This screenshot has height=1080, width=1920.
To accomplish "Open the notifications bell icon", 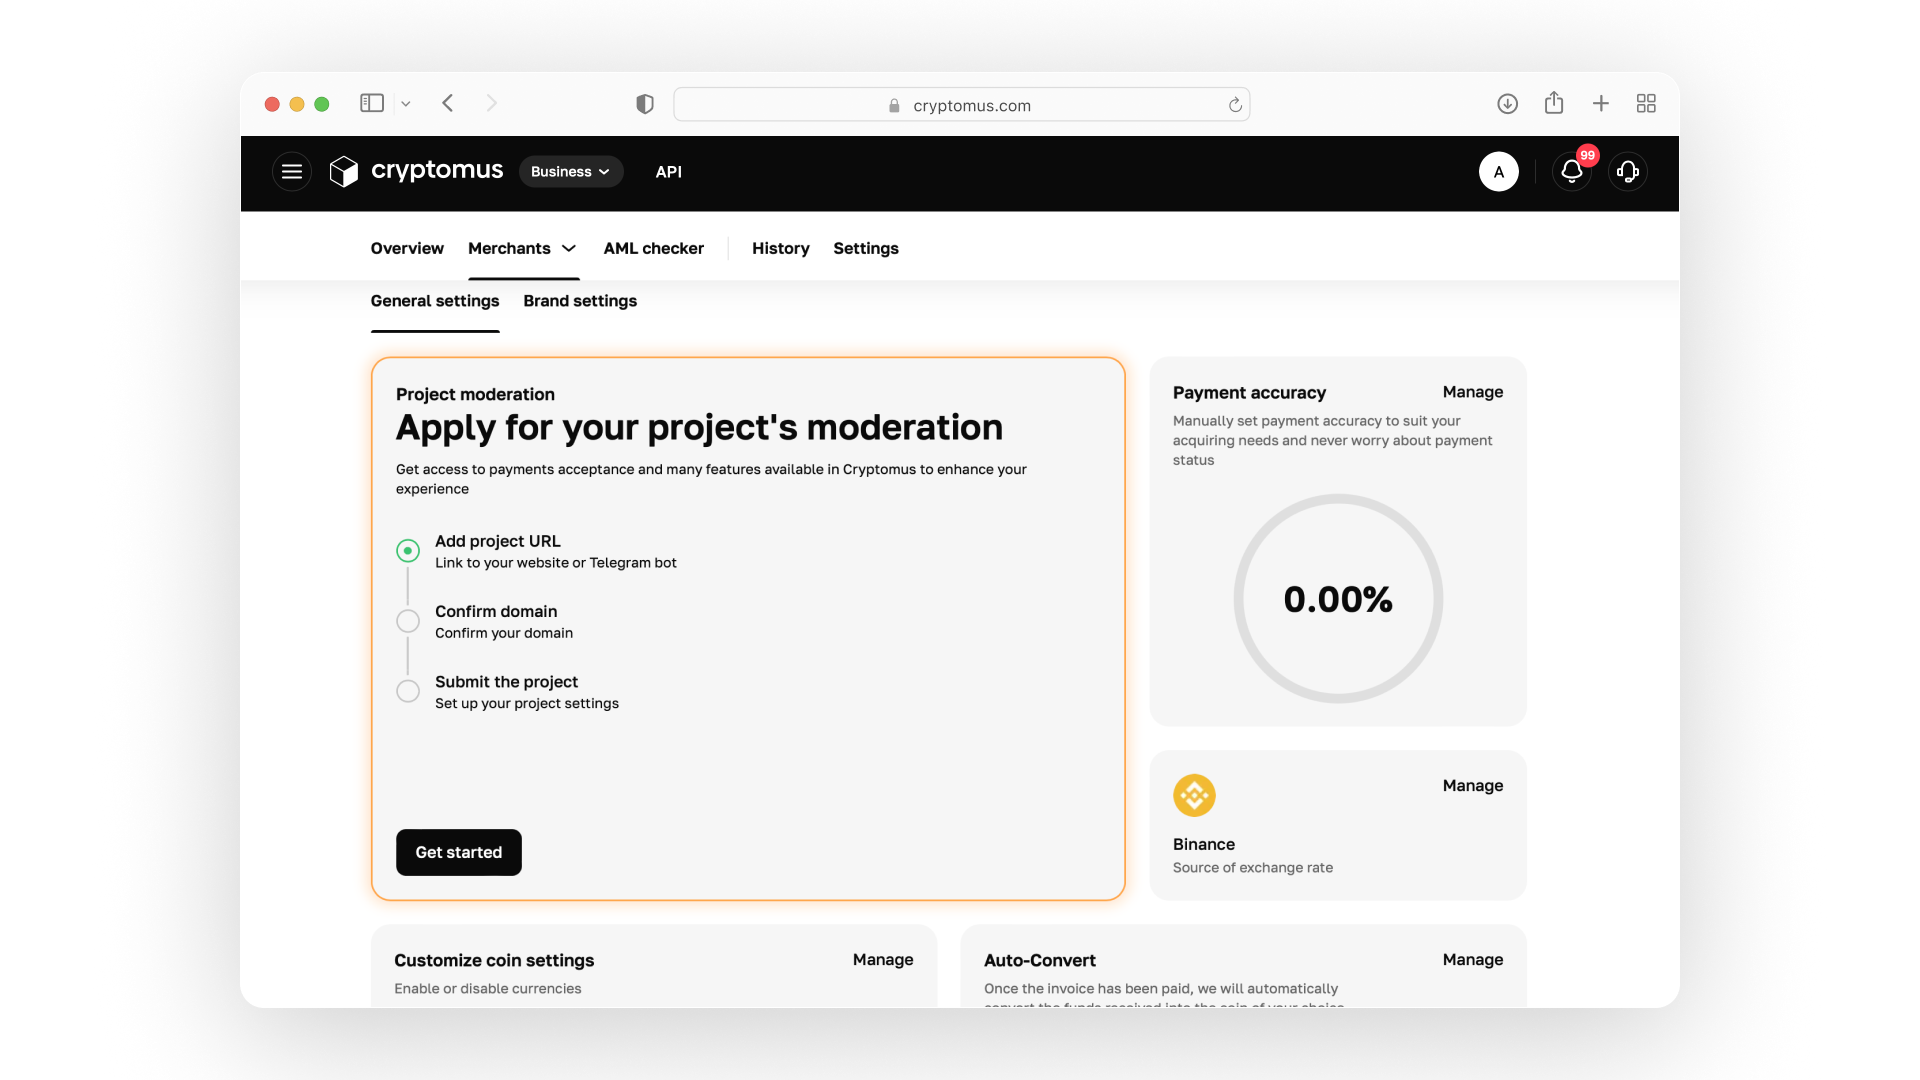I will pyautogui.click(x=1572, y=172).
